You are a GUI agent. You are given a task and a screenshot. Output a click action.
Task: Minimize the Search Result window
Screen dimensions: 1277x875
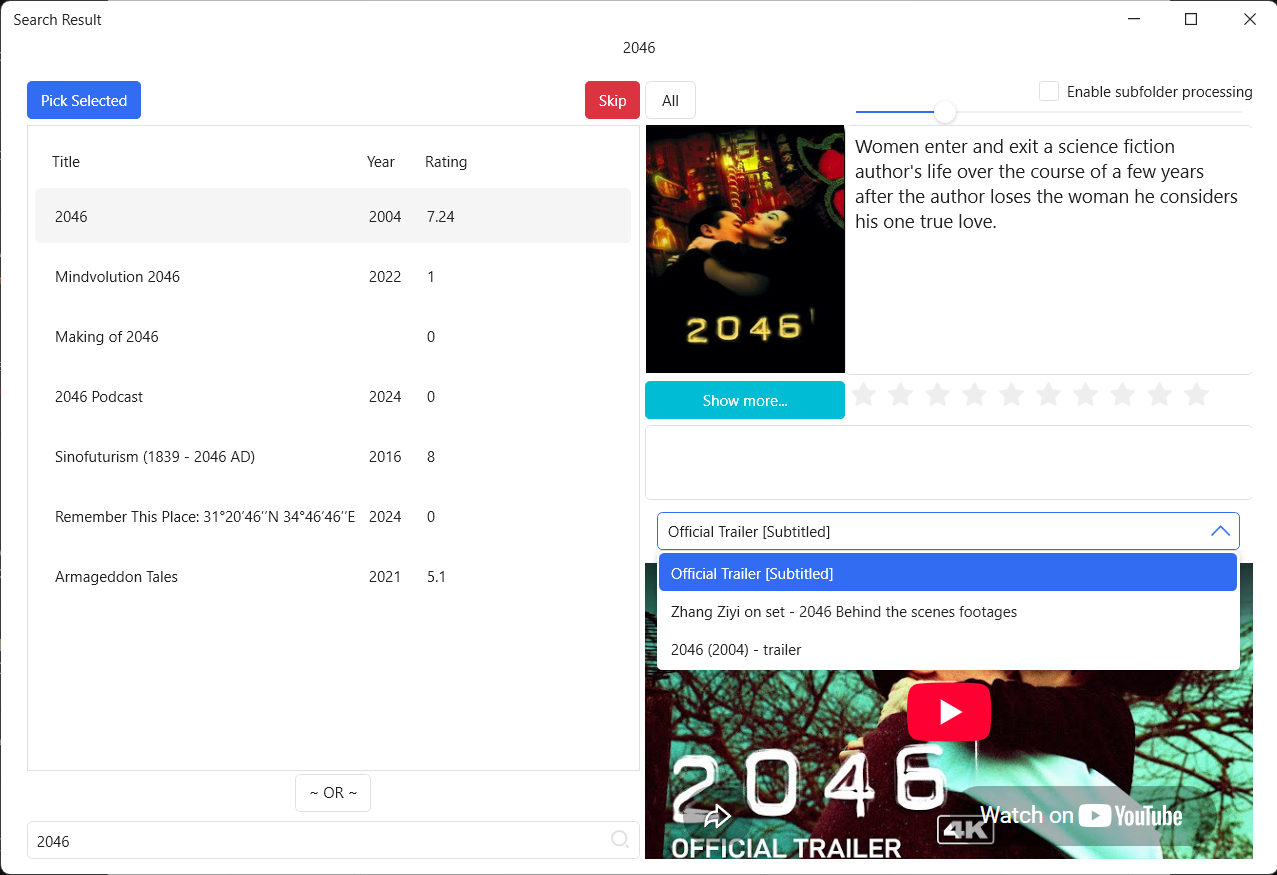(x=1134, y=19)
